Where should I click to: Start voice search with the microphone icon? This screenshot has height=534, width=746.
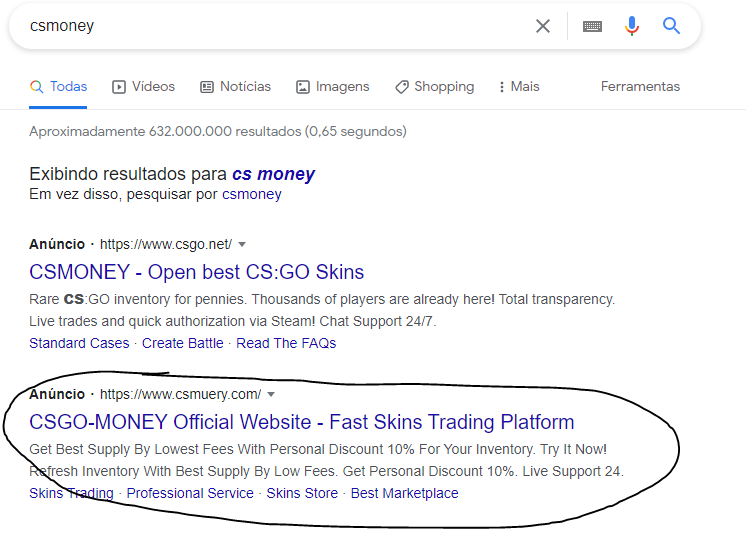631,26
